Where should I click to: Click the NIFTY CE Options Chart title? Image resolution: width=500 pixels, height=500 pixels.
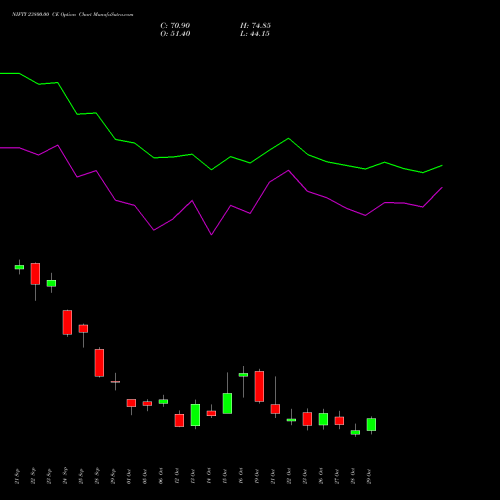[73, 15]
